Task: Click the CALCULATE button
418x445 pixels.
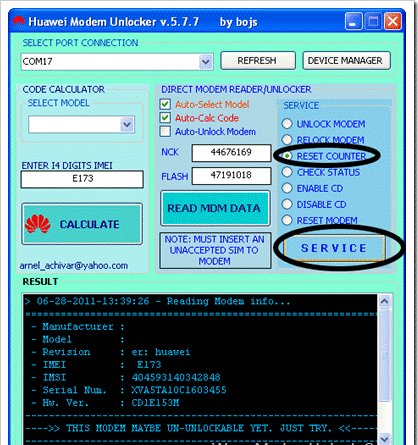Action: click(82, 224)
